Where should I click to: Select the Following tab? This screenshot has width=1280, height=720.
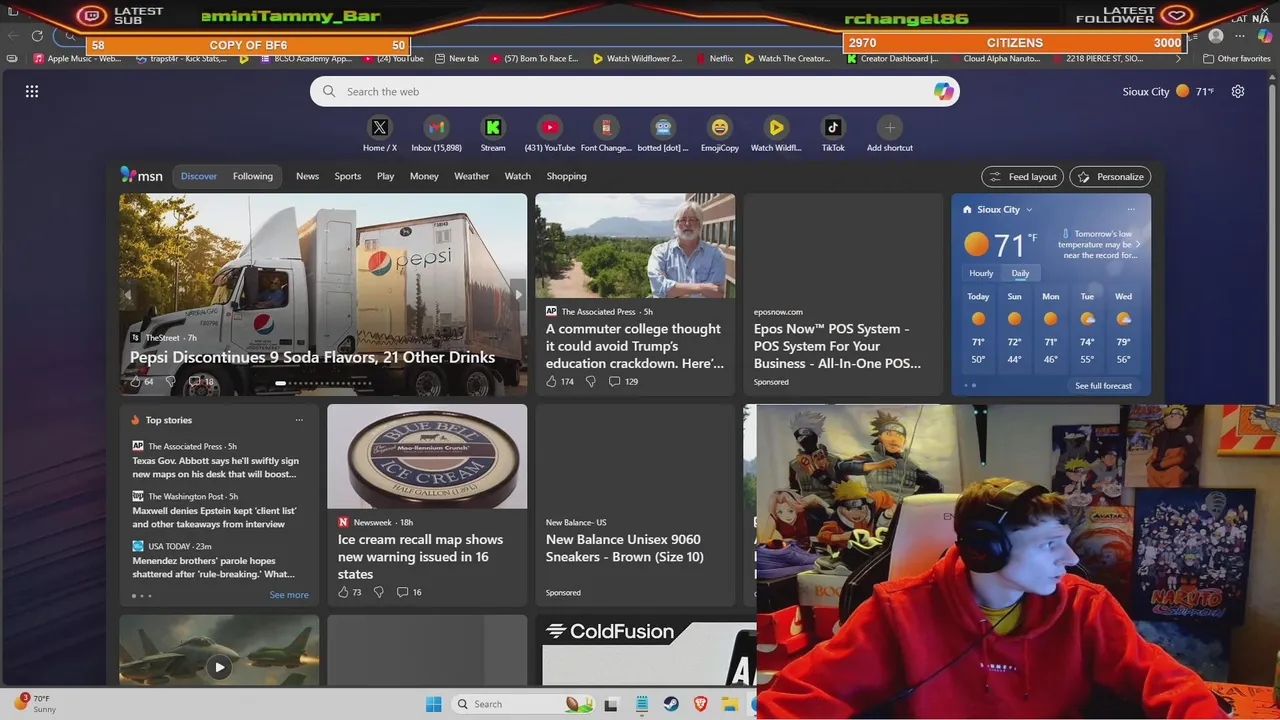click(253, 176)
